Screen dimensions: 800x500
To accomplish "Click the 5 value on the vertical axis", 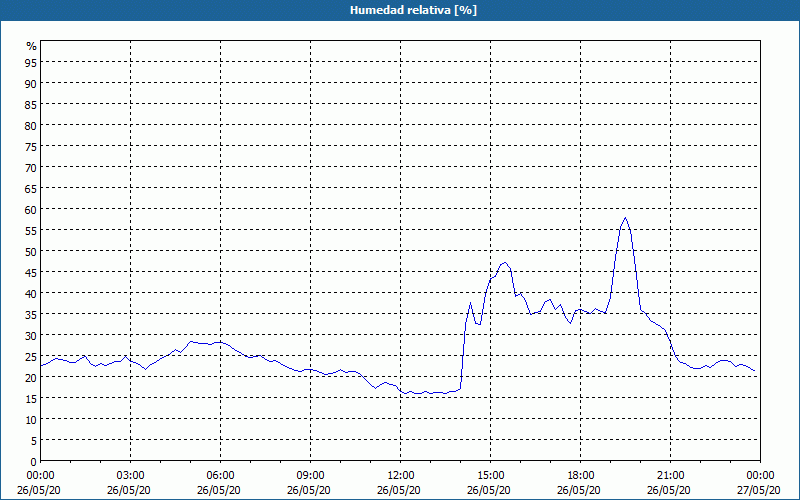I will [x=34, y=440].
